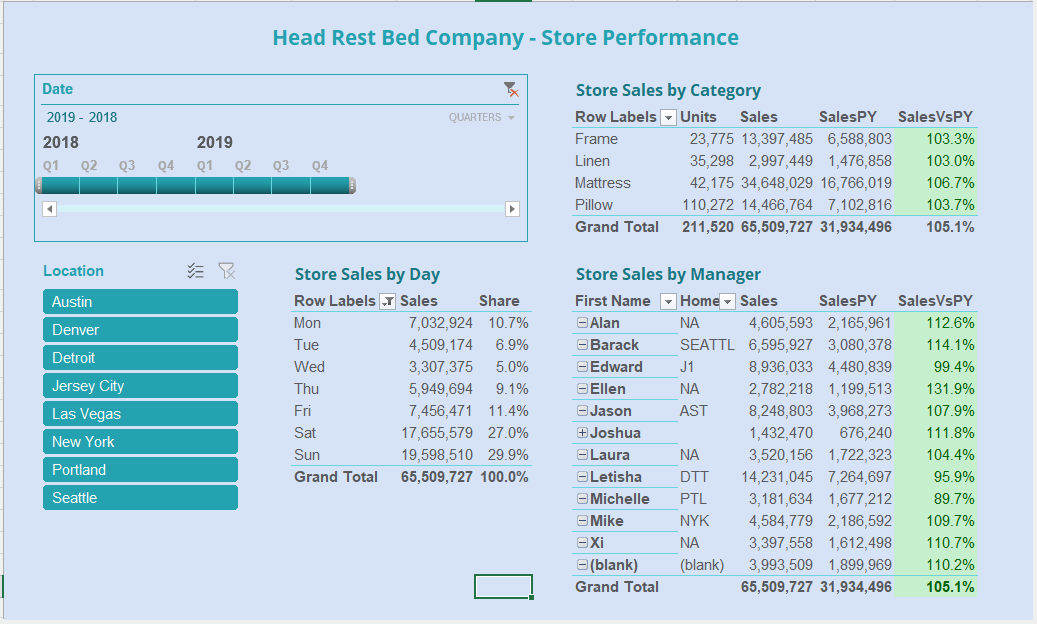Select the Mattress row label cell

[603, 183]
